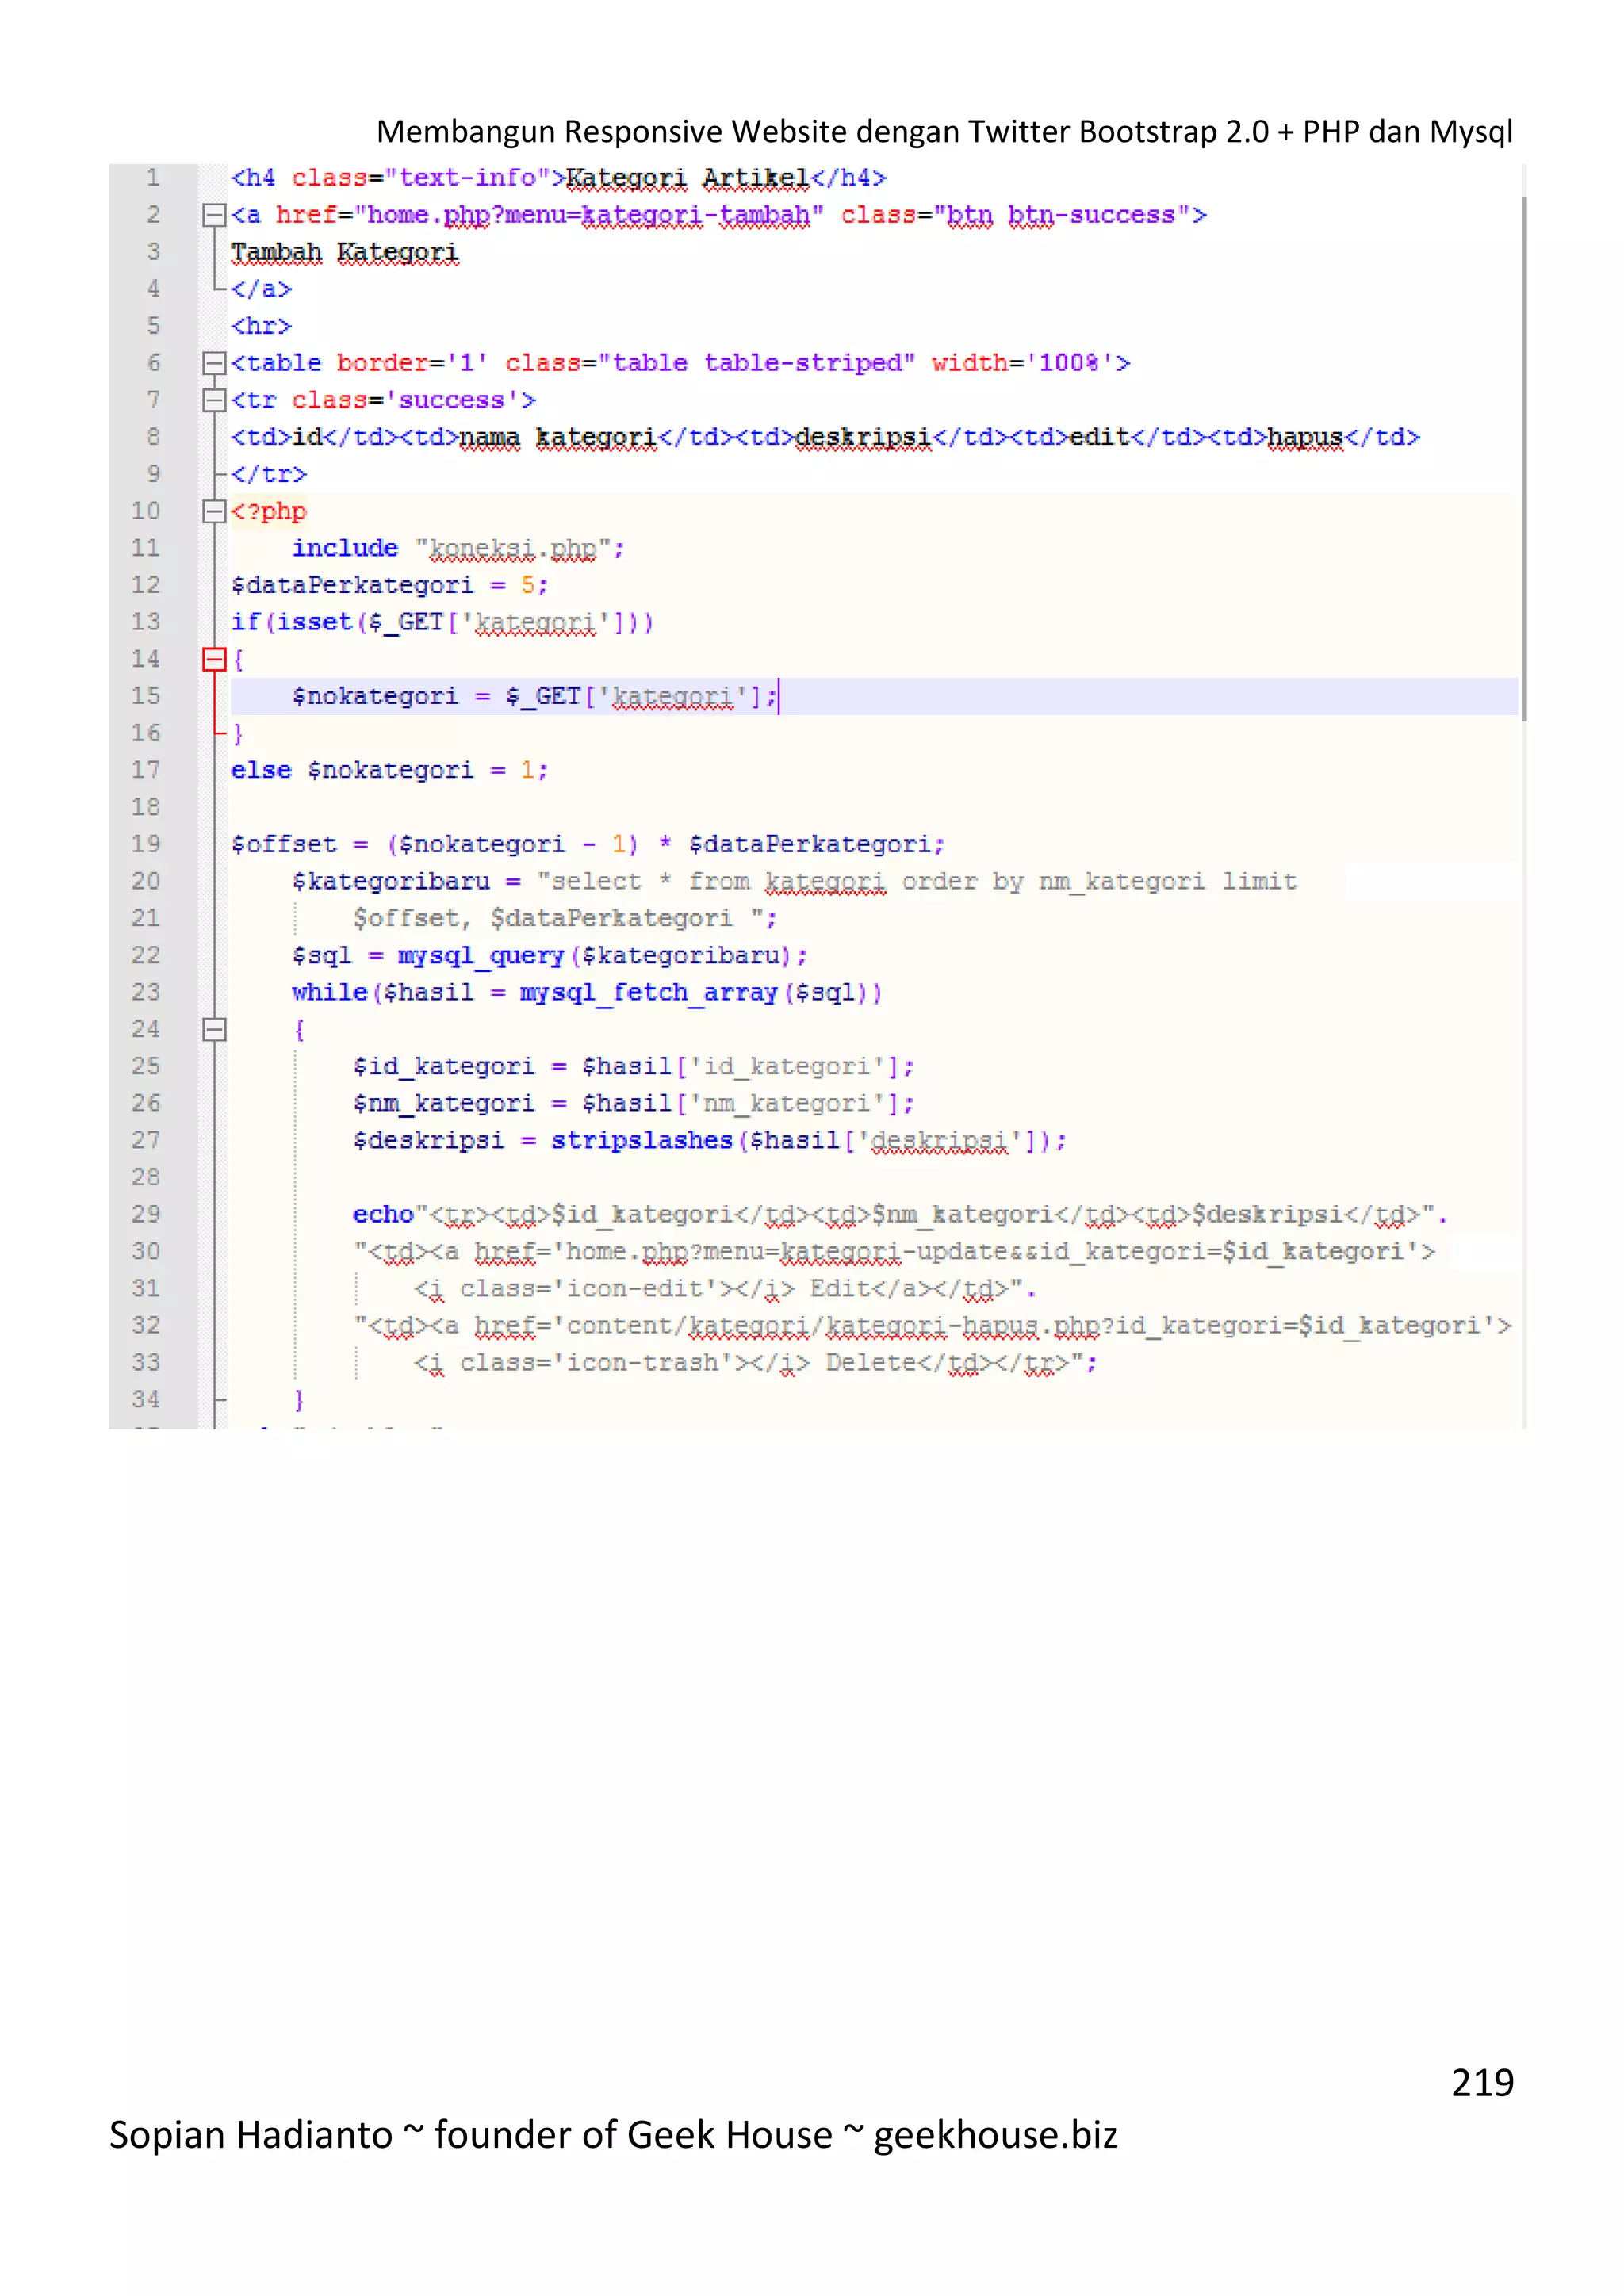The height and width of the screenshot is (2296, 1624).
Task: Click 'table table-striped' class value
Action: 756,363
